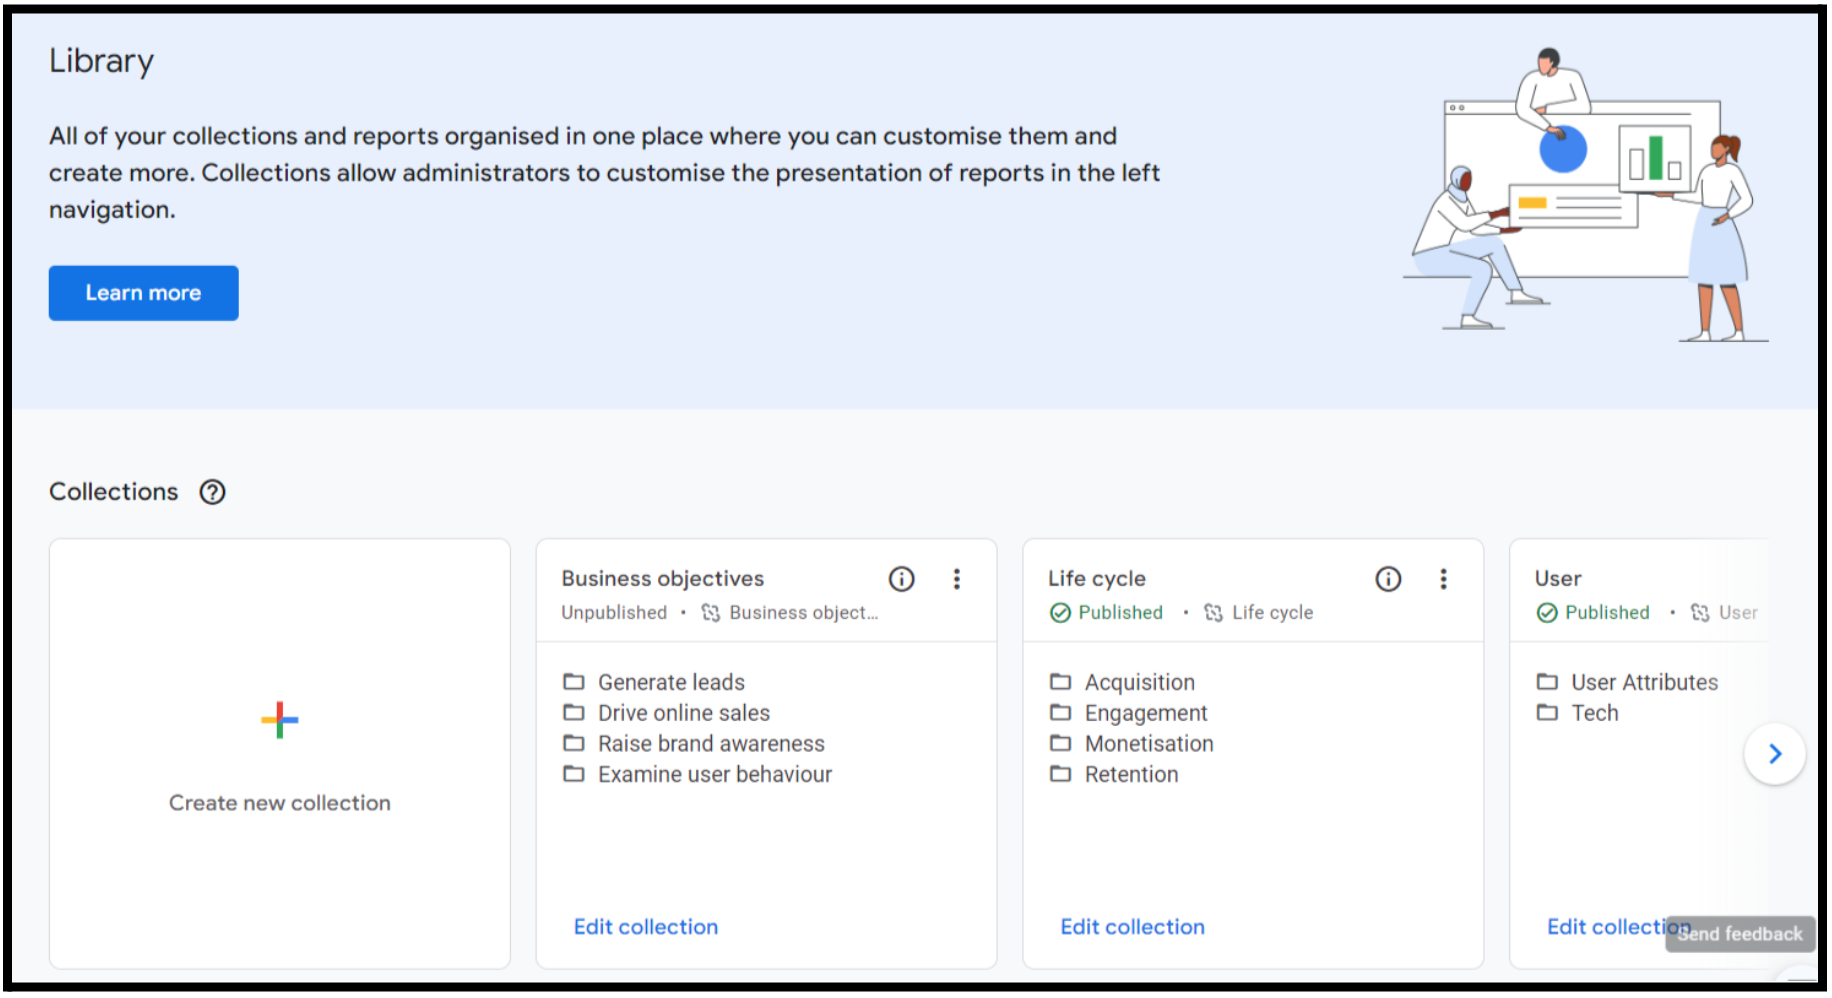Open three-dot menu on Business objectives card

[x=957, y=579]
